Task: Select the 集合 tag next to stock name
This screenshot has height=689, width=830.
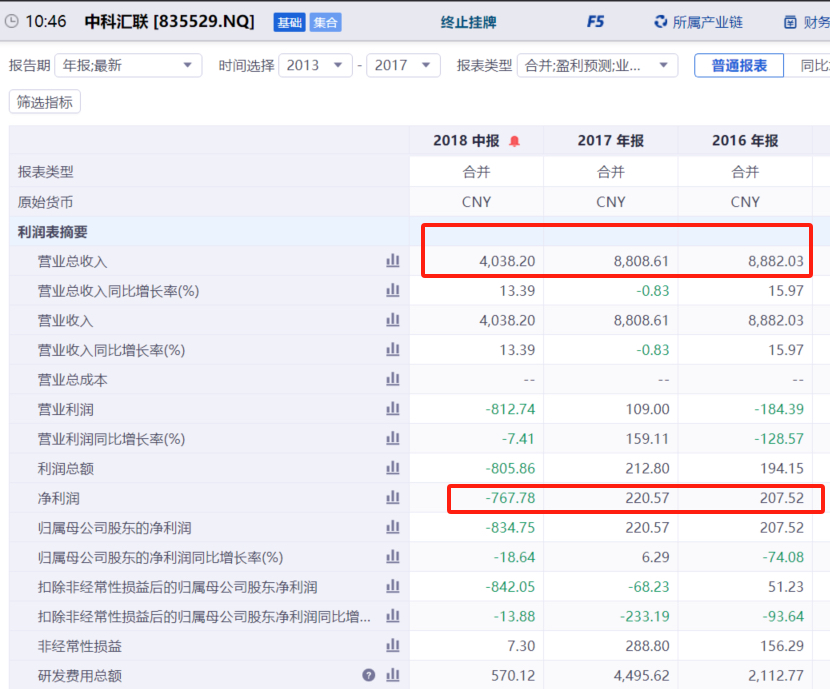Action: (x=324, y=21)
